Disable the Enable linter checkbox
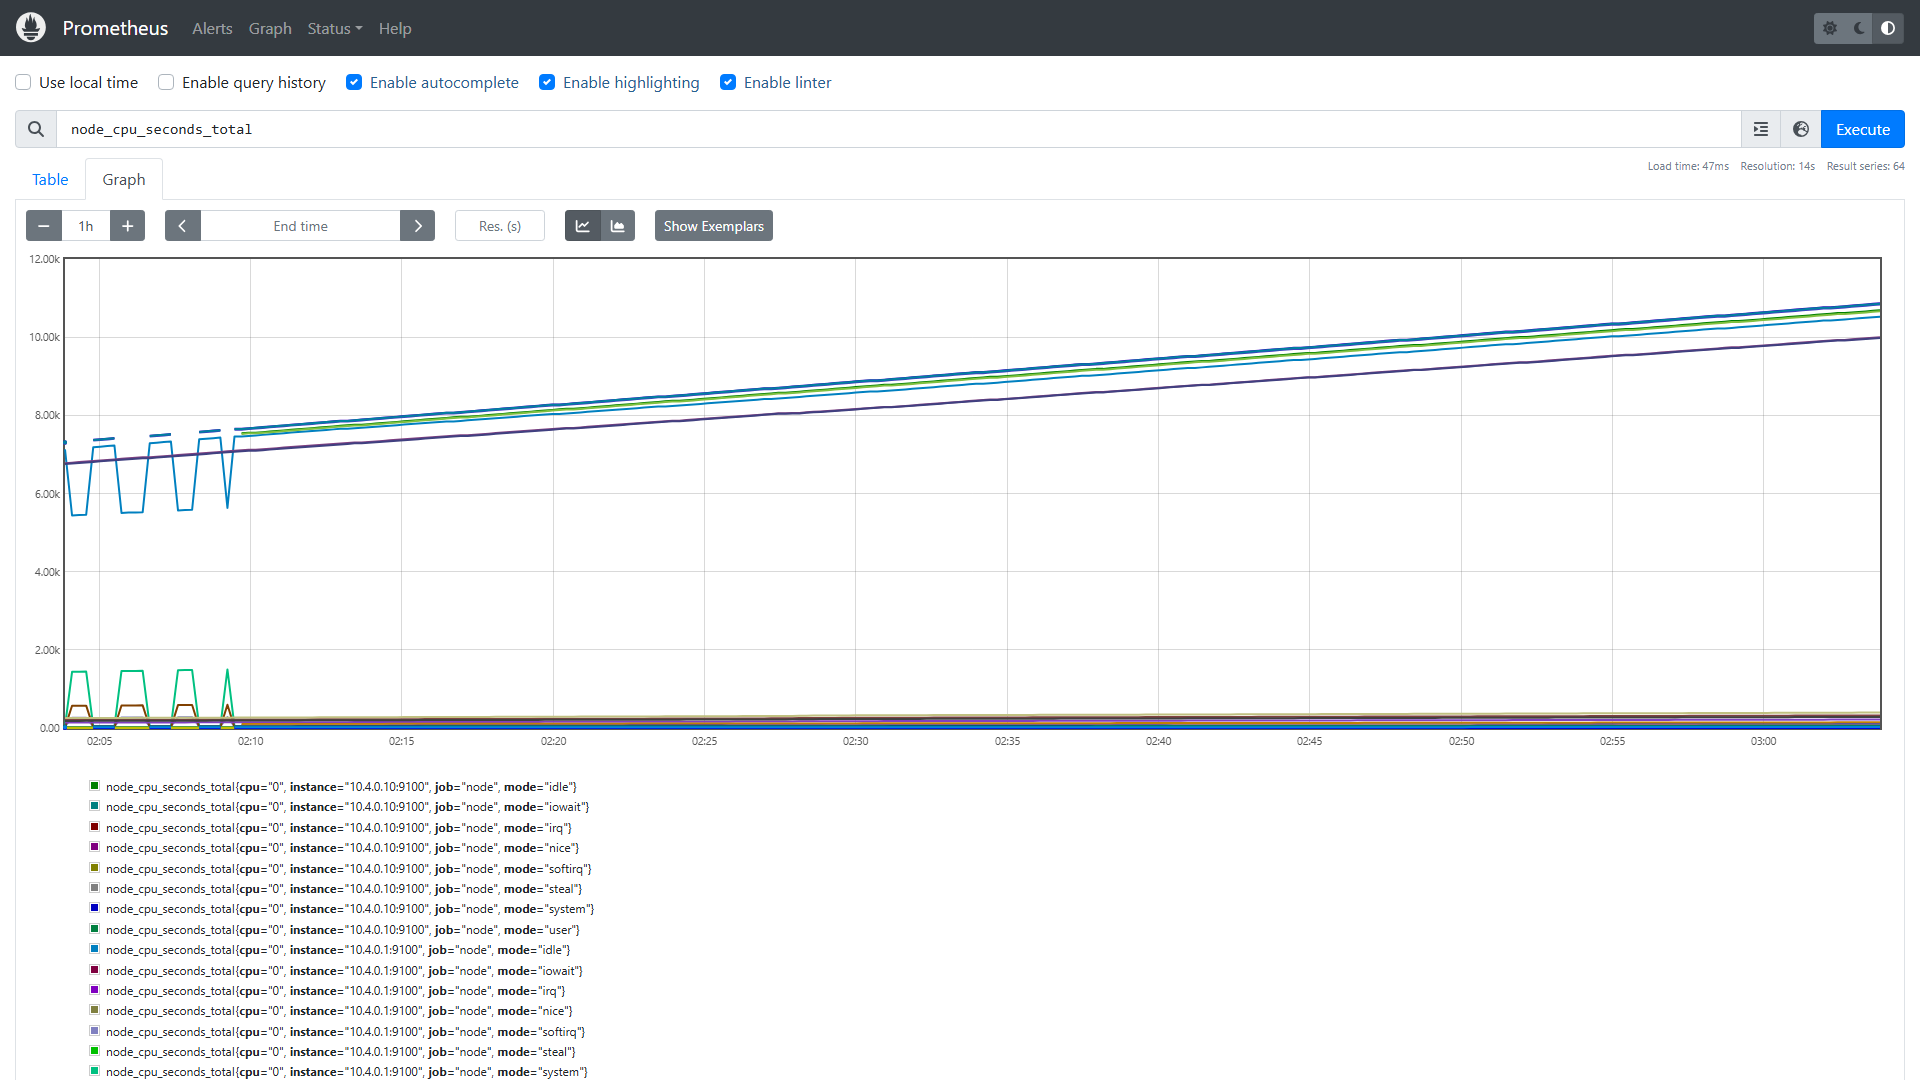The image size is (1920, 1080). click(x=728, y=82)
